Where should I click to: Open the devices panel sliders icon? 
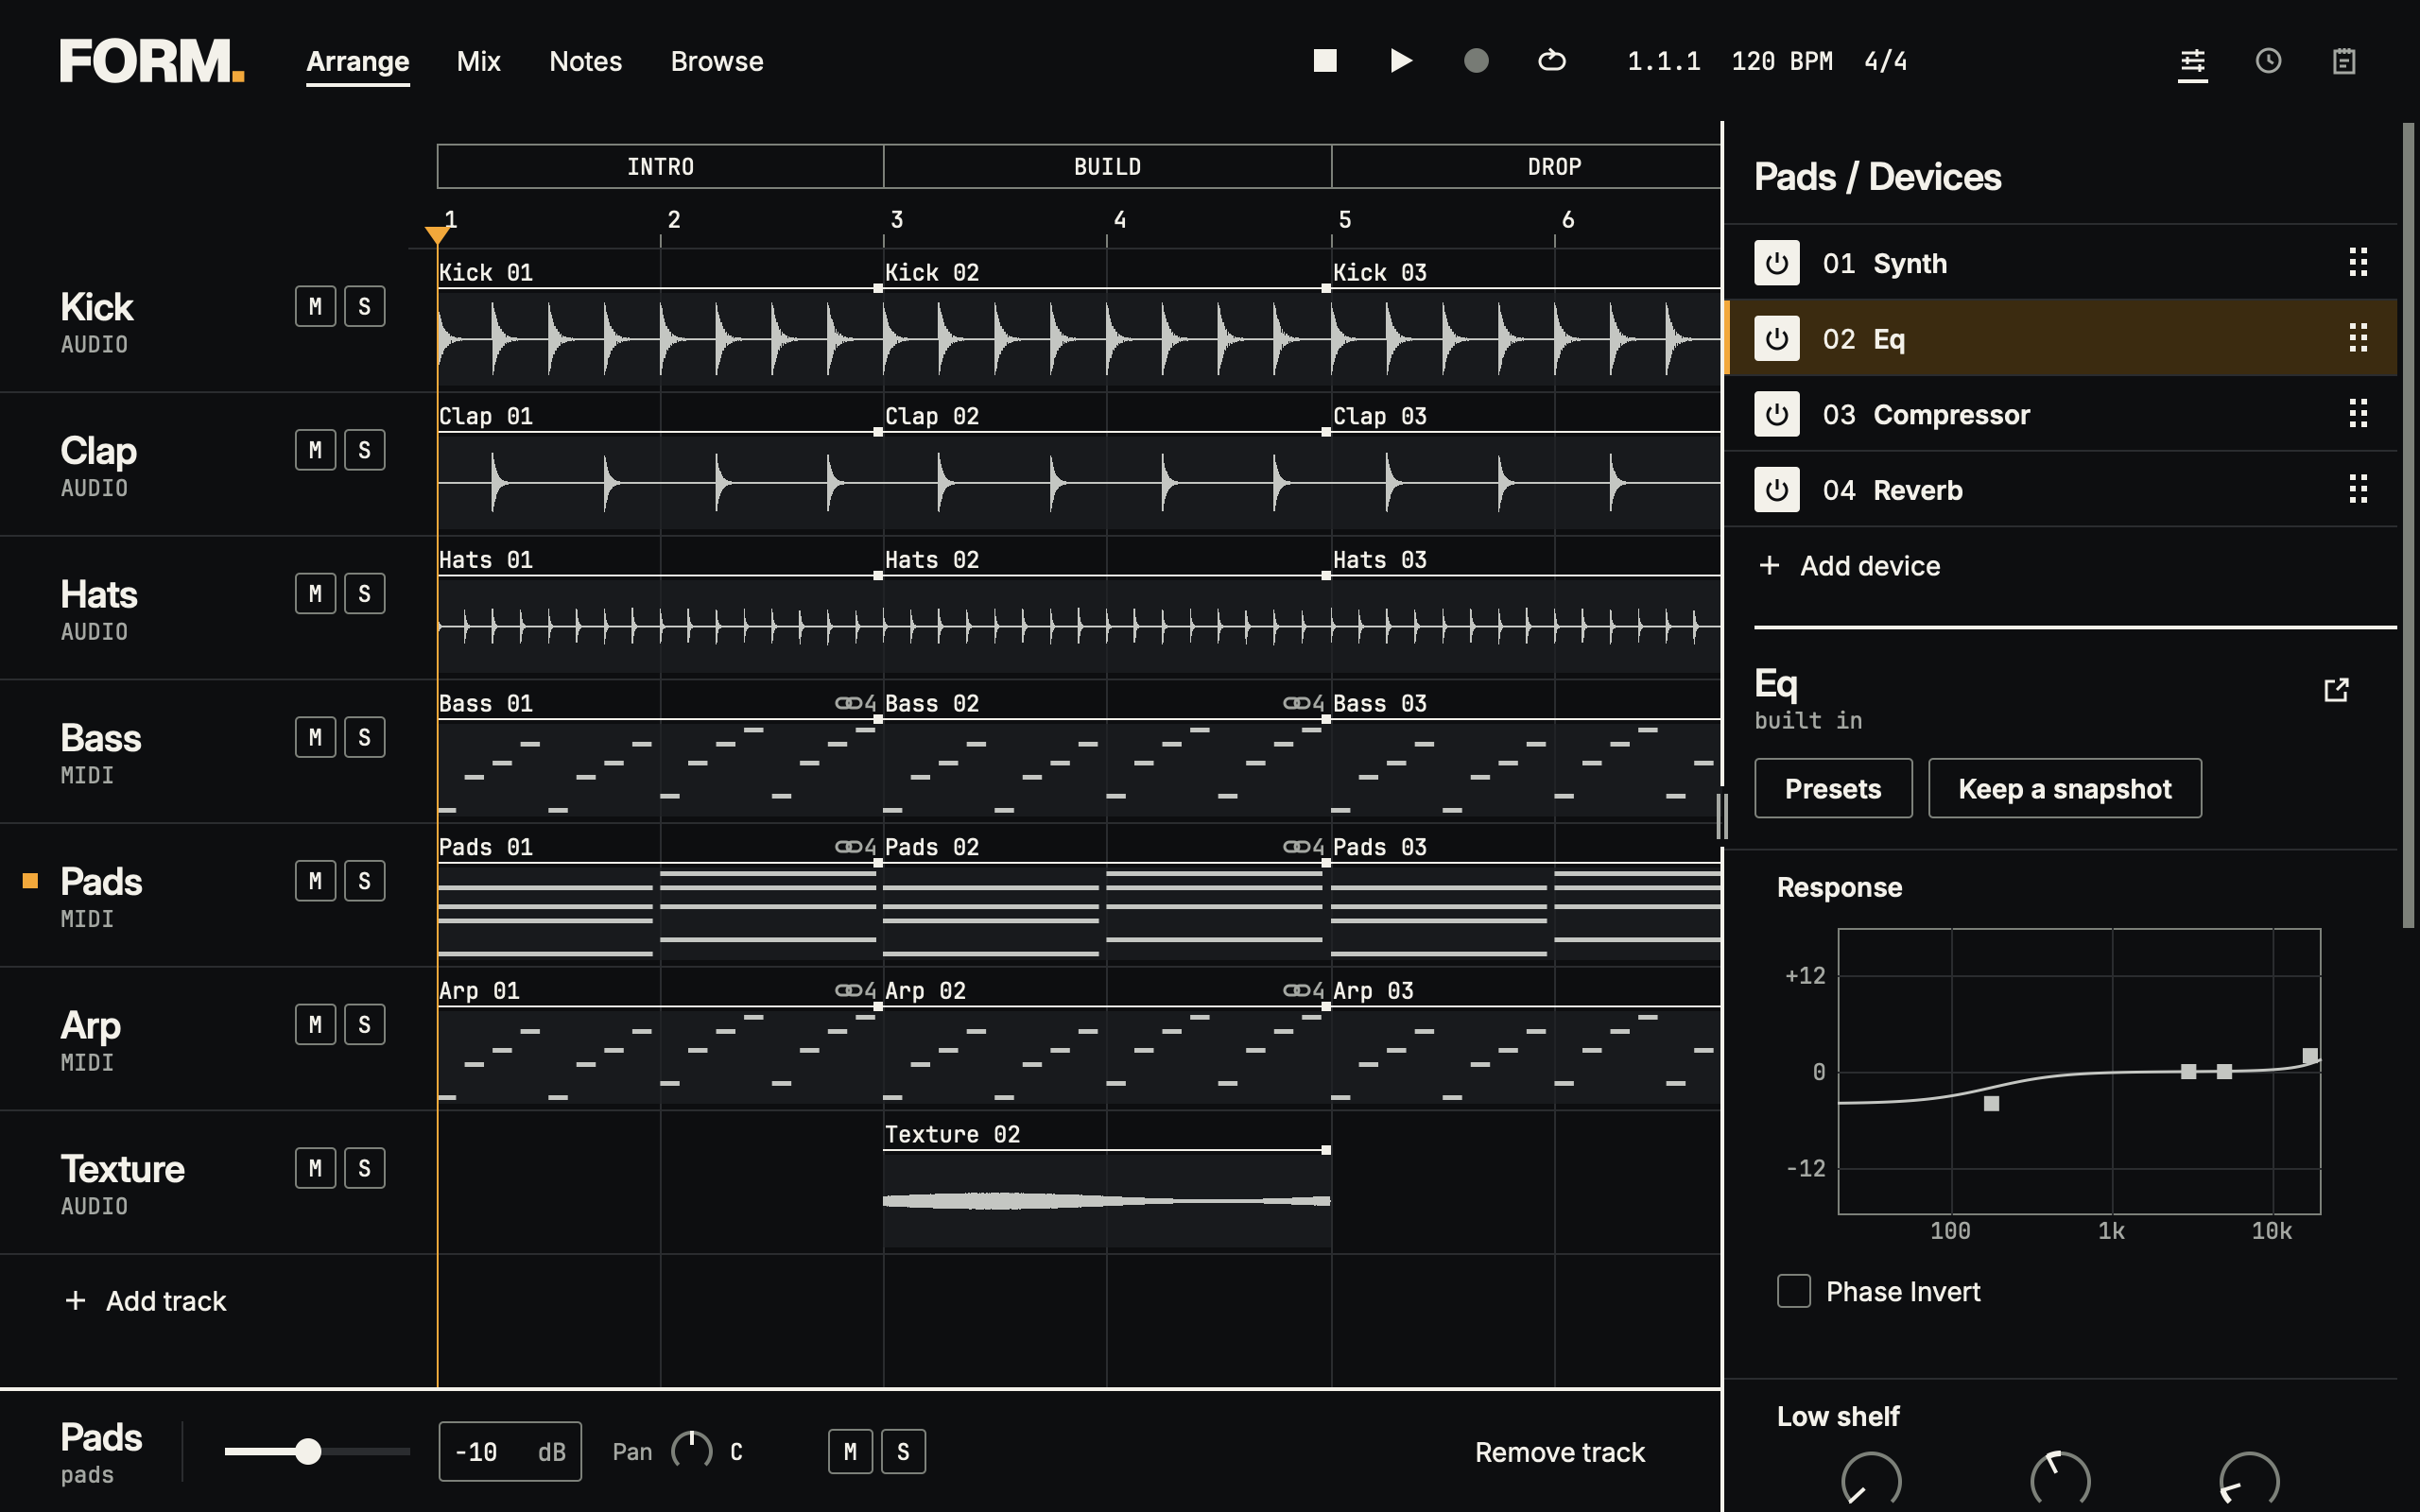tap(2193, 61)
